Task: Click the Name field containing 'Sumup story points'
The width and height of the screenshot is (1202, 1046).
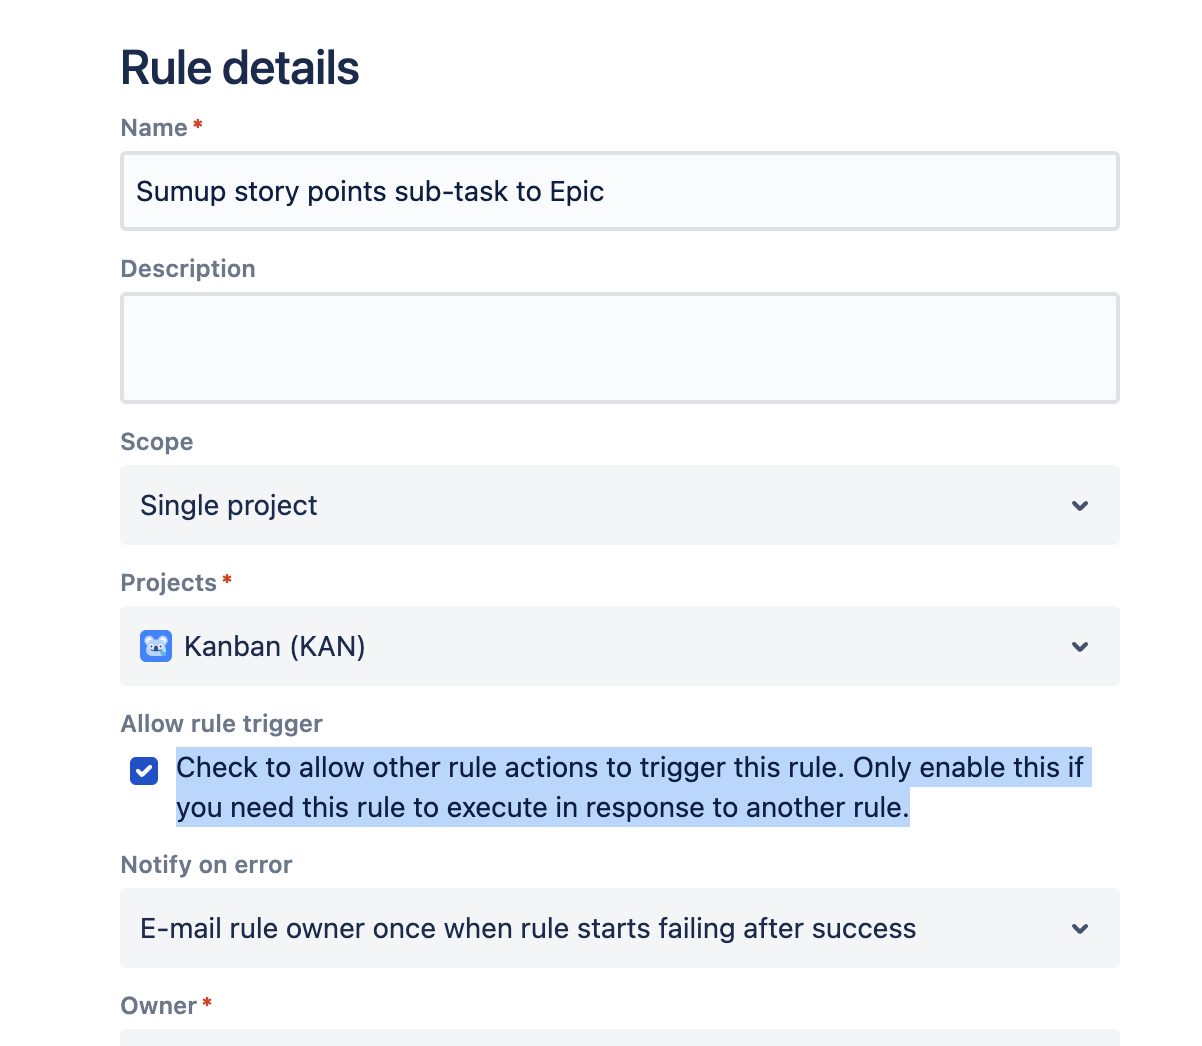Action: tap(618, 191)
